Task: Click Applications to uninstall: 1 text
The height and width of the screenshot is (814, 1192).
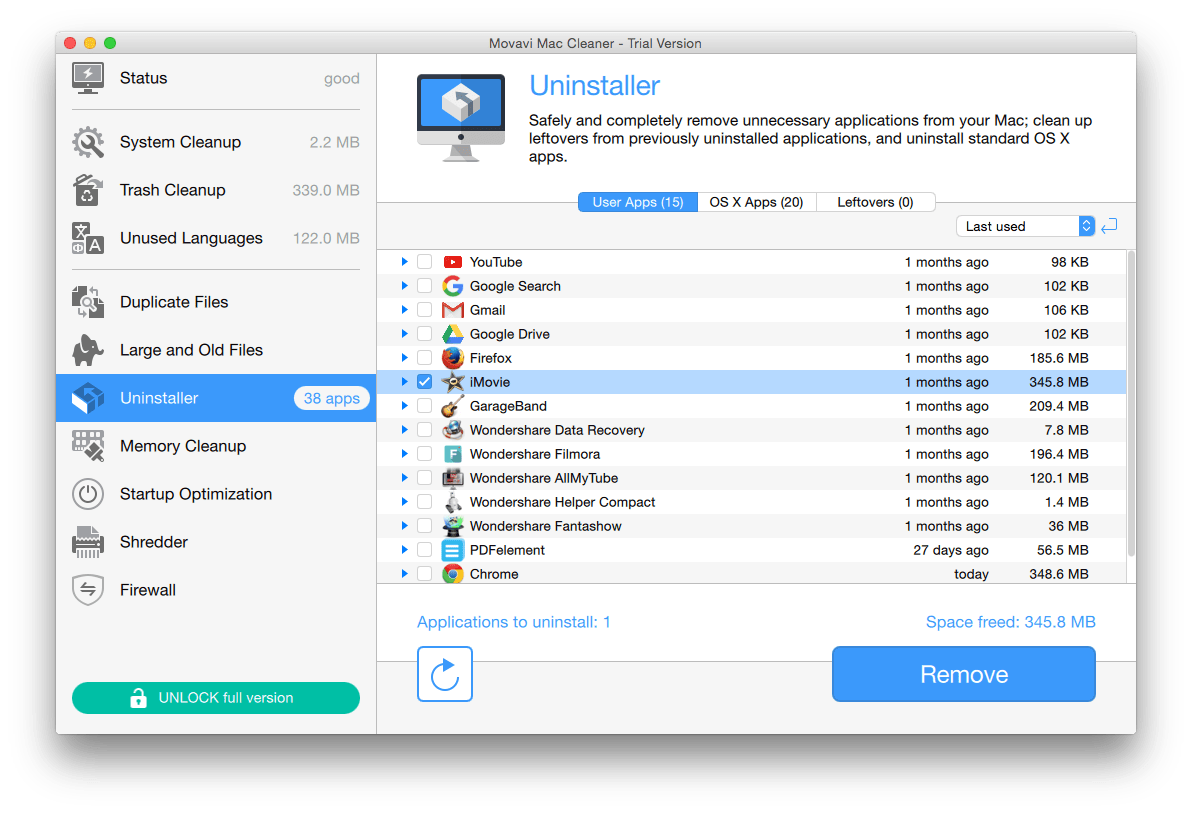Action: click(x=514, y=622)
